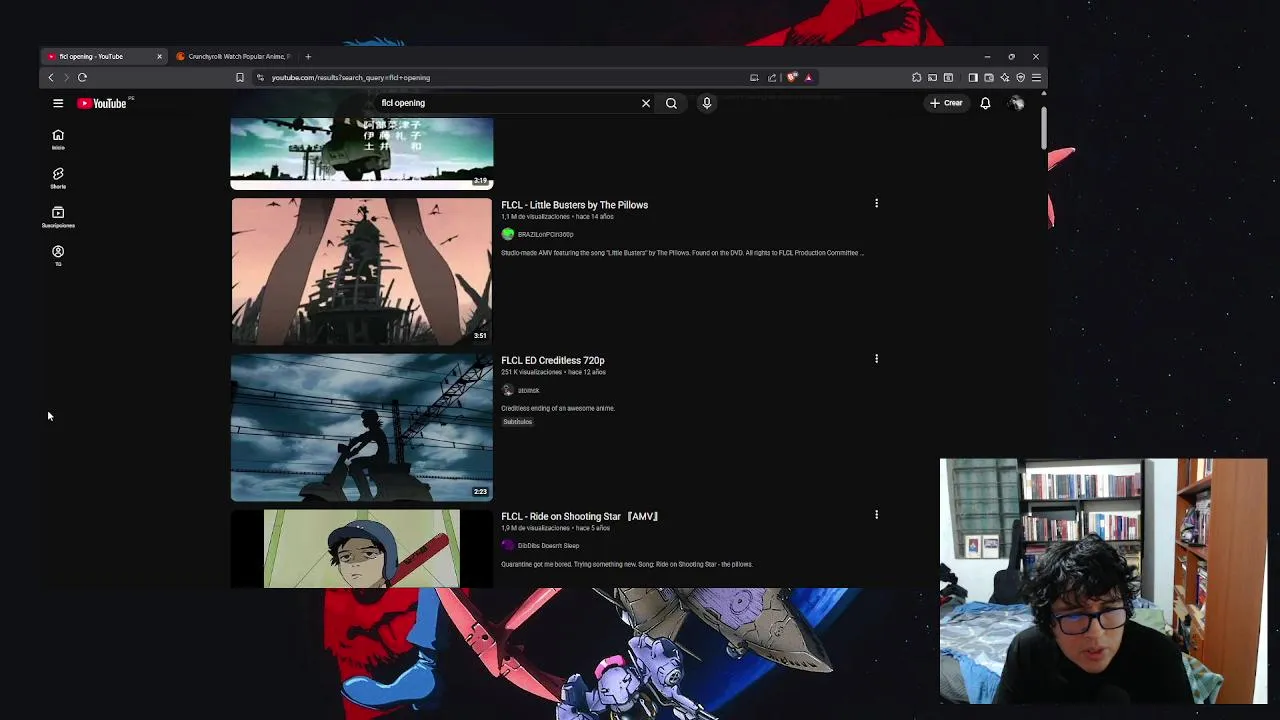Start voice search with the microphone
1280x720 pixels.
click(707, 103)
